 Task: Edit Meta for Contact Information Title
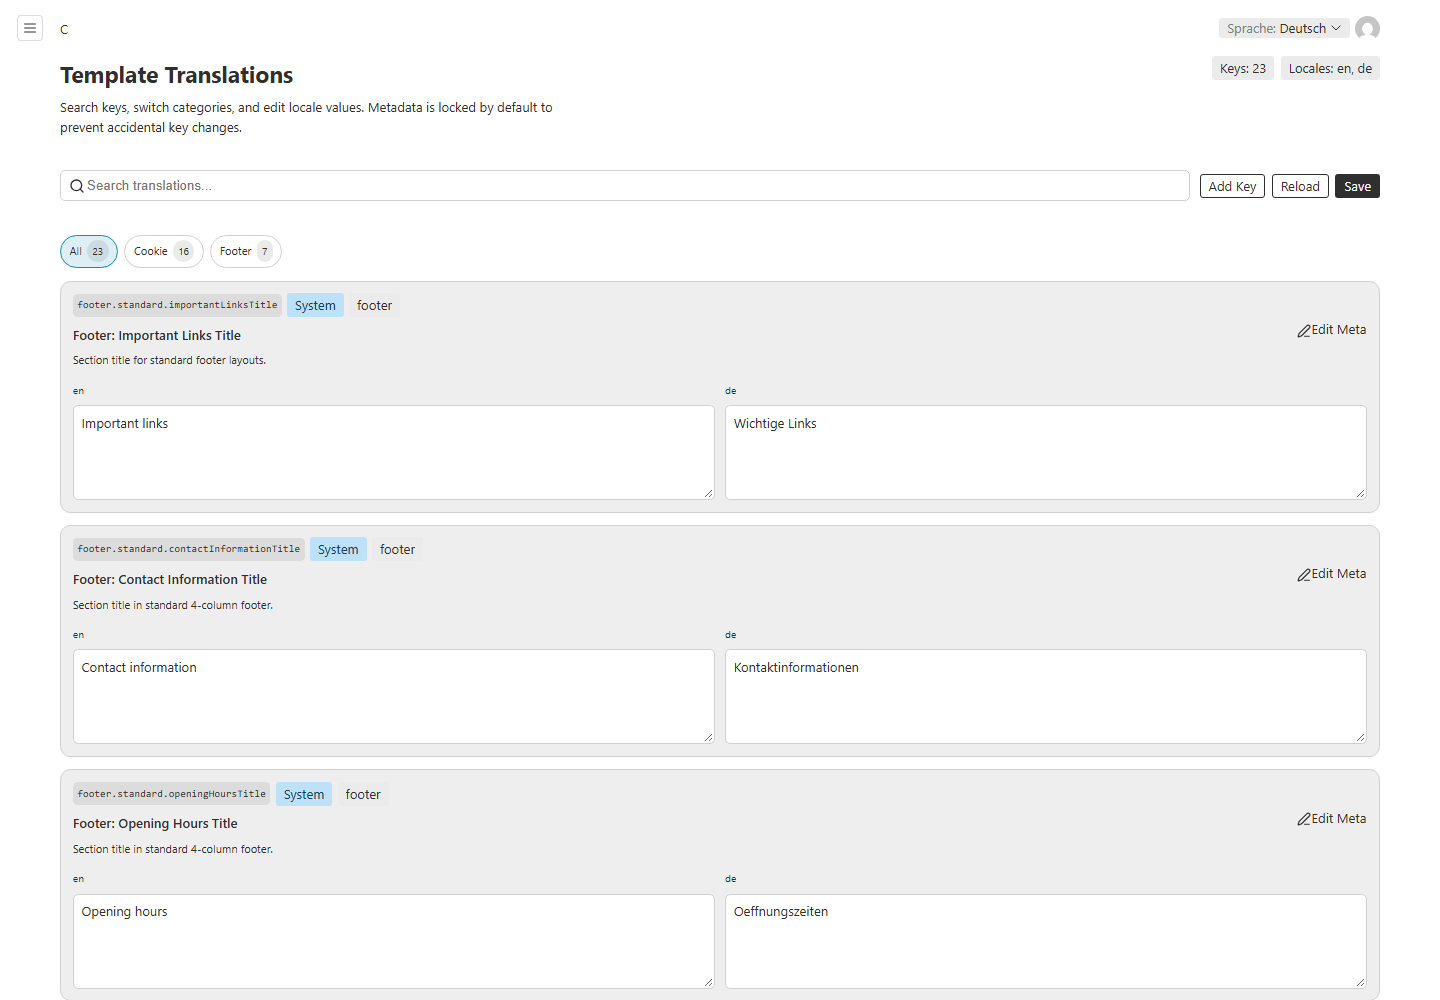1331,574
